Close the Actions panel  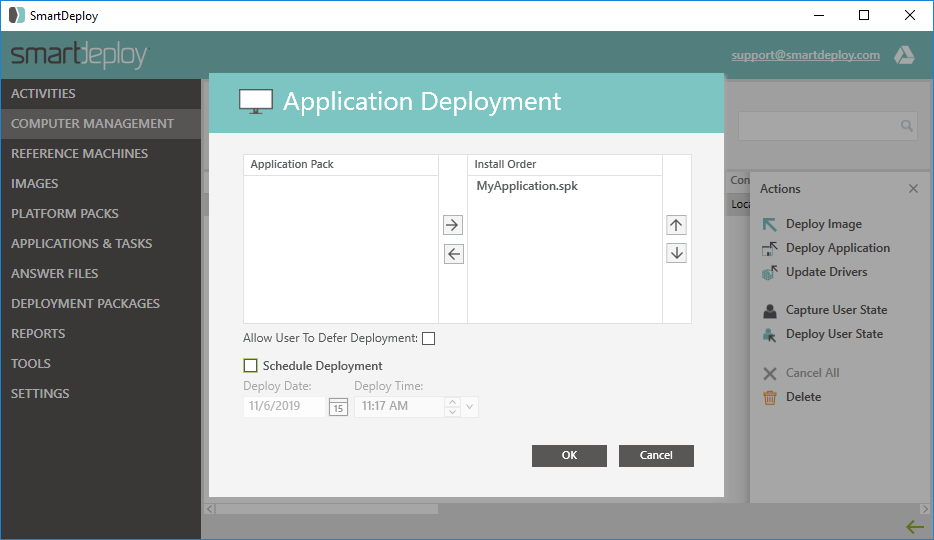[x=913, y=189]
